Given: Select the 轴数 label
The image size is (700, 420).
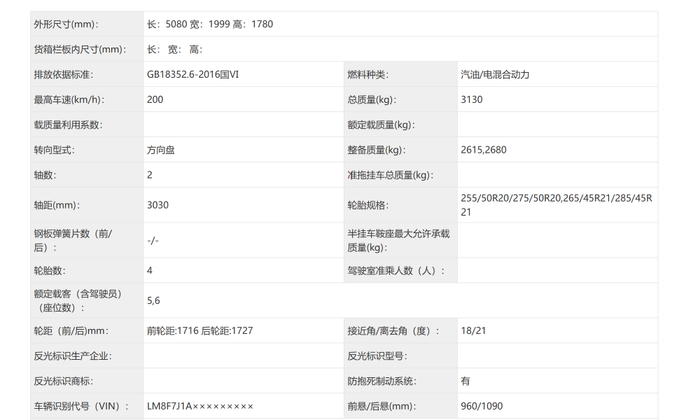Looking at the screenshot, I should [x=45, y=175].
